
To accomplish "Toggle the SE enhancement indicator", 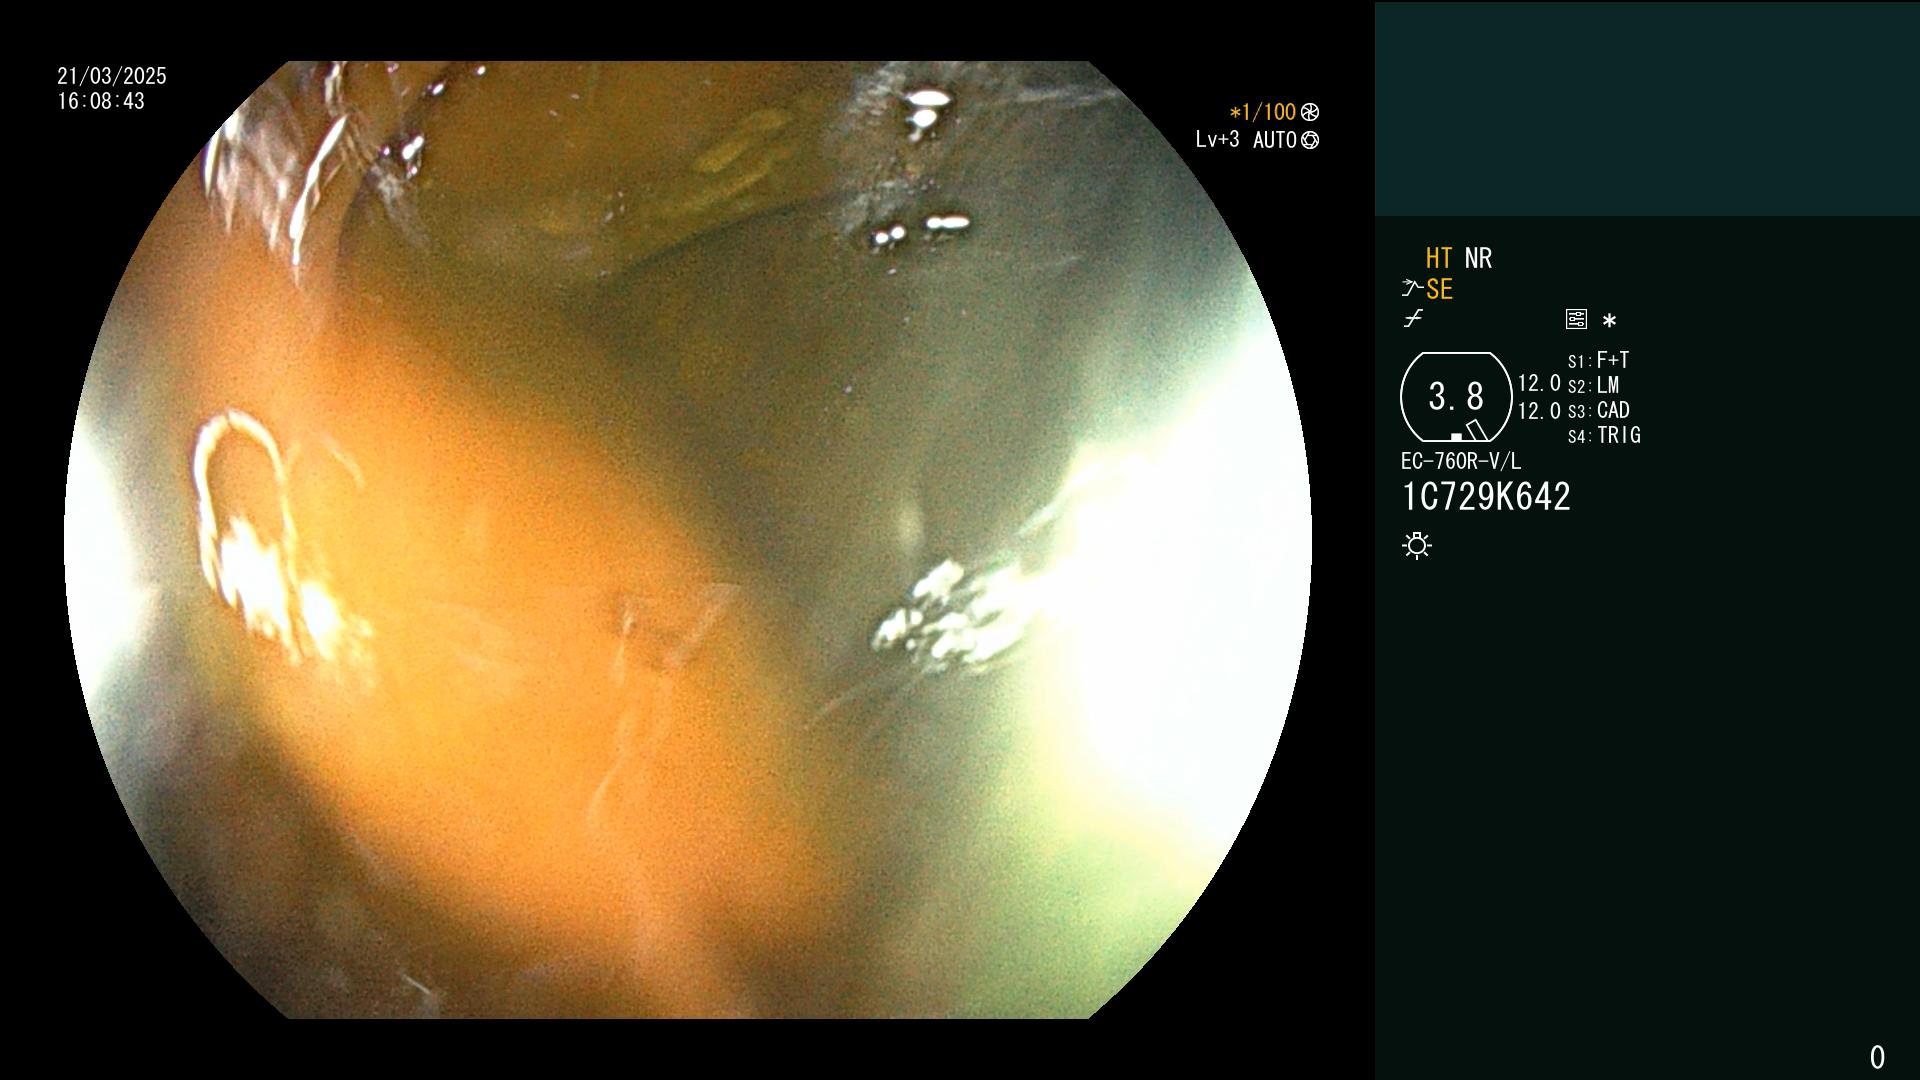I will (1439, 289).
